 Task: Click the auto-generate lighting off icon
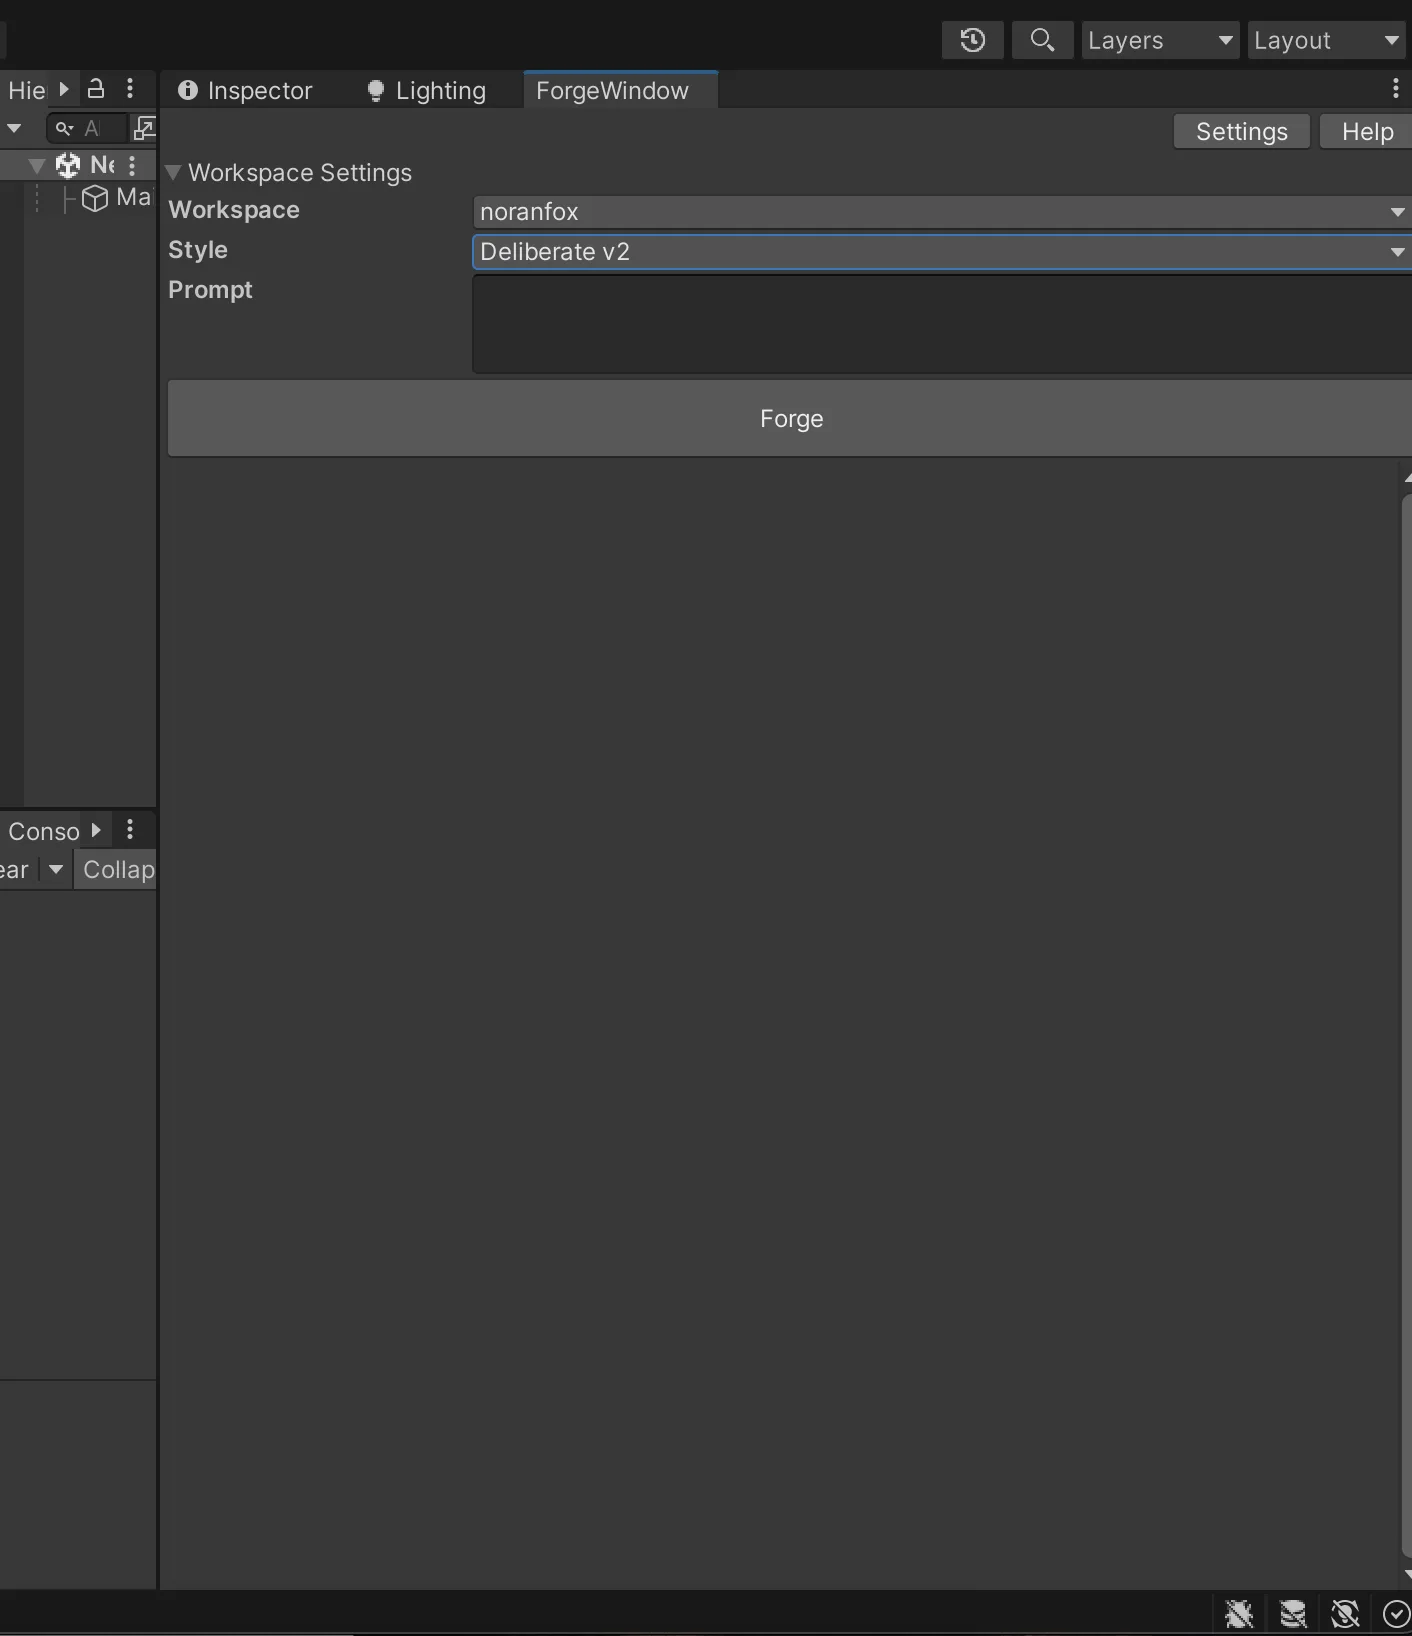coord(1345,1613)
